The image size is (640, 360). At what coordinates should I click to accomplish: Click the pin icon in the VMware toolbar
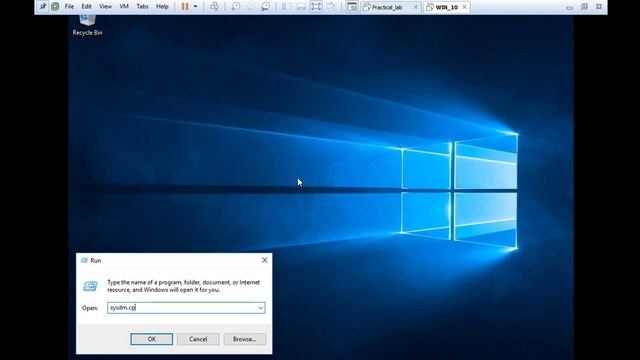pyautogui.click(x=43, y=6)
